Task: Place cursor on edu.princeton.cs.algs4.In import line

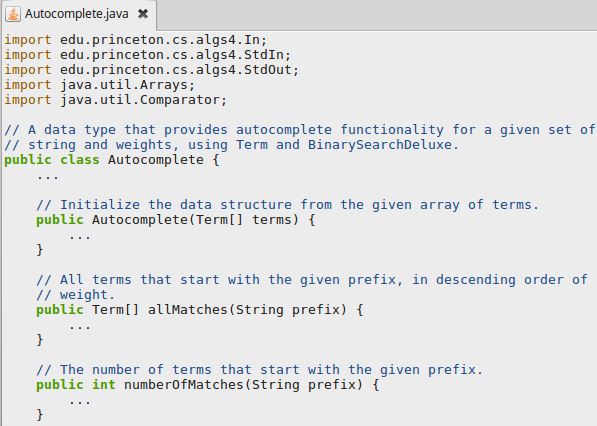Action: pyautogui.click(x=136, y=40)
